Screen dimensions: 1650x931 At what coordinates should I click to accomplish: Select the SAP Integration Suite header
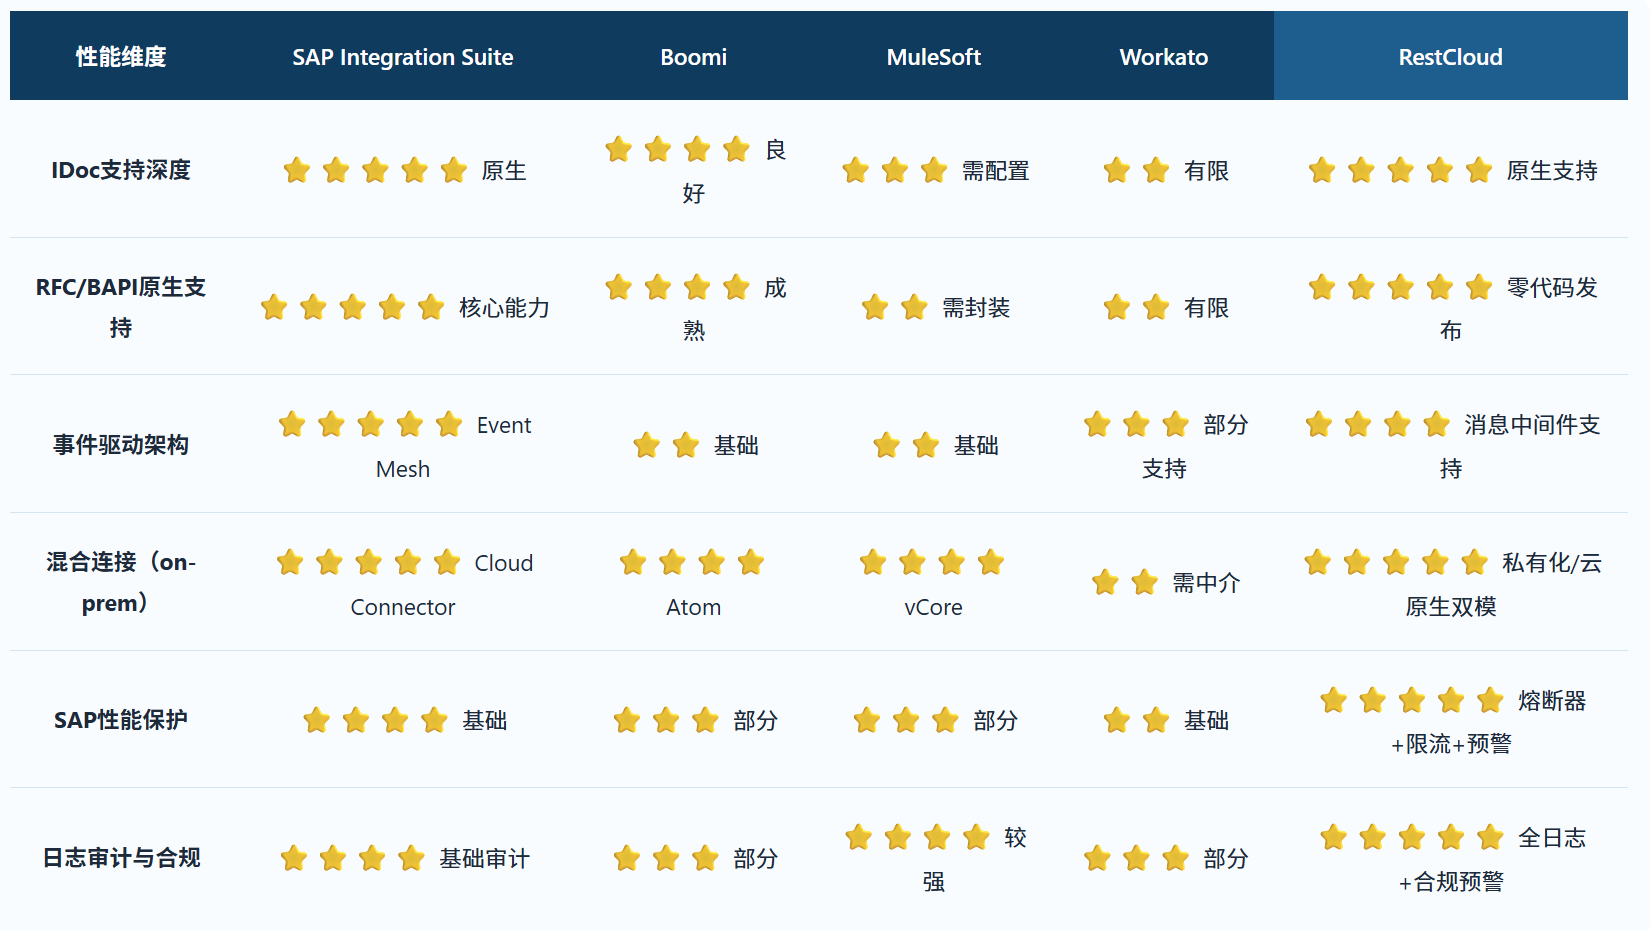[402, 57]
